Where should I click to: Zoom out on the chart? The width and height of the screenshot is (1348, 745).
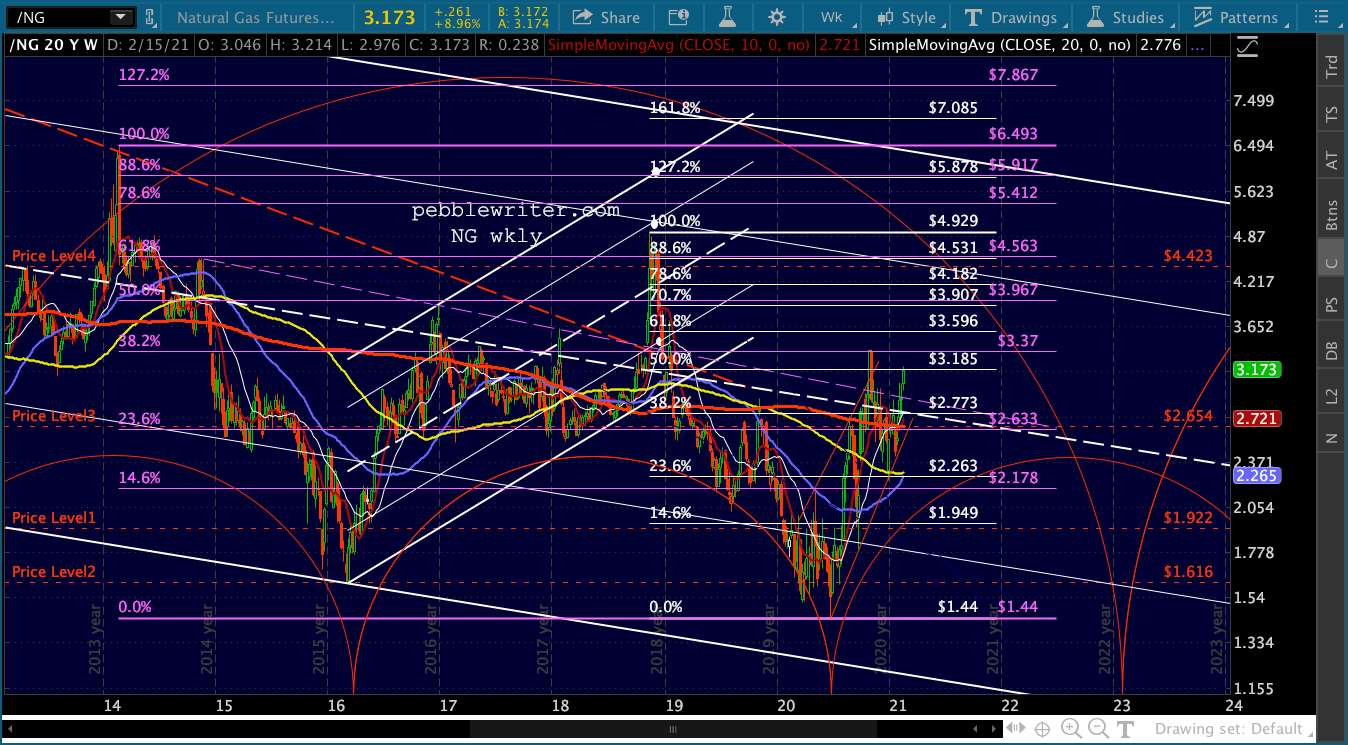click(x=1097, y=729)
